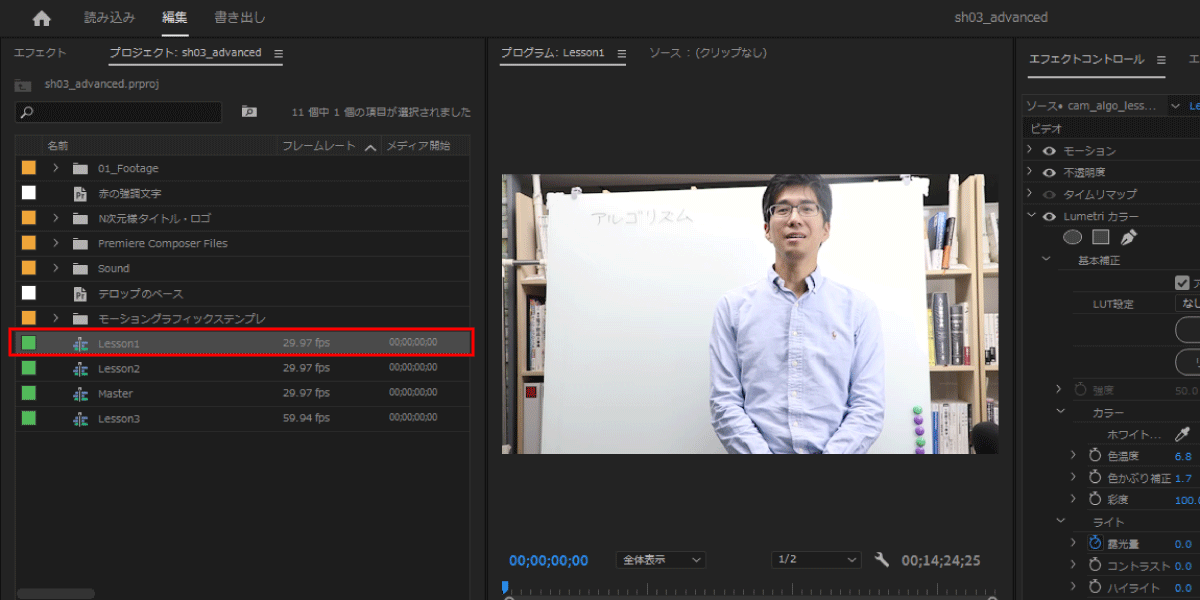This screenshot has height=600, width=1200.
Task: Click the project search input field
Action: [120, 112]
